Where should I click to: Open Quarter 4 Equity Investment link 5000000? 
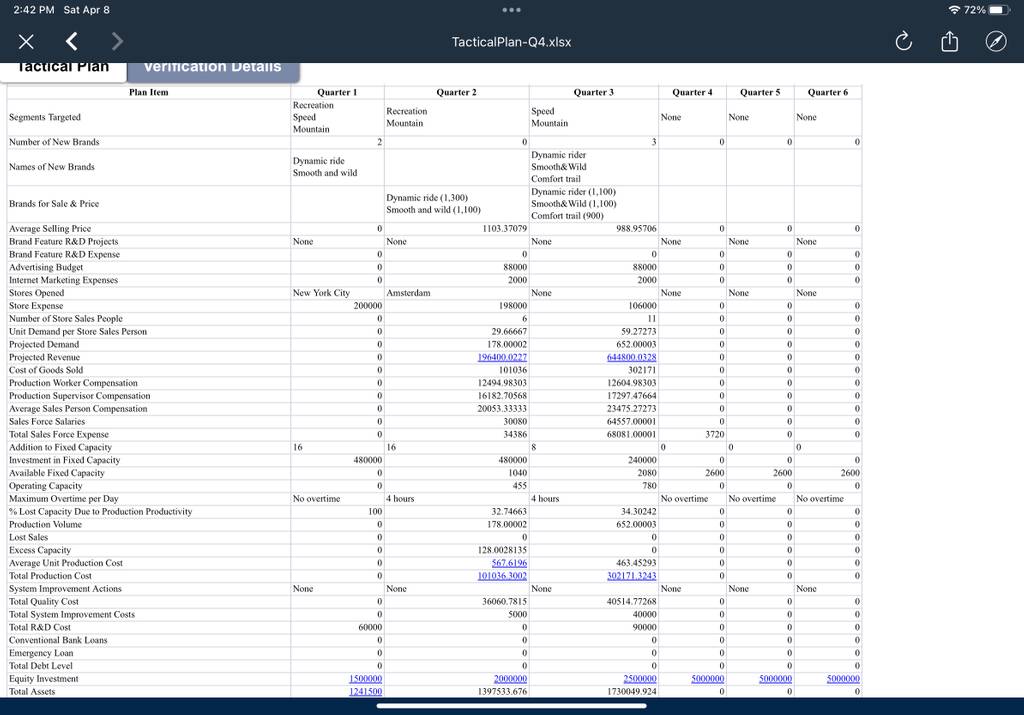click(708, 679)
